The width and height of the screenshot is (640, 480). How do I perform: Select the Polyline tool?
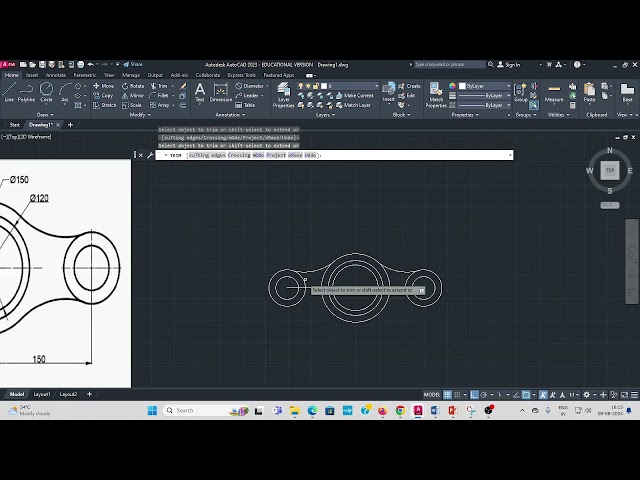(26, 92)
